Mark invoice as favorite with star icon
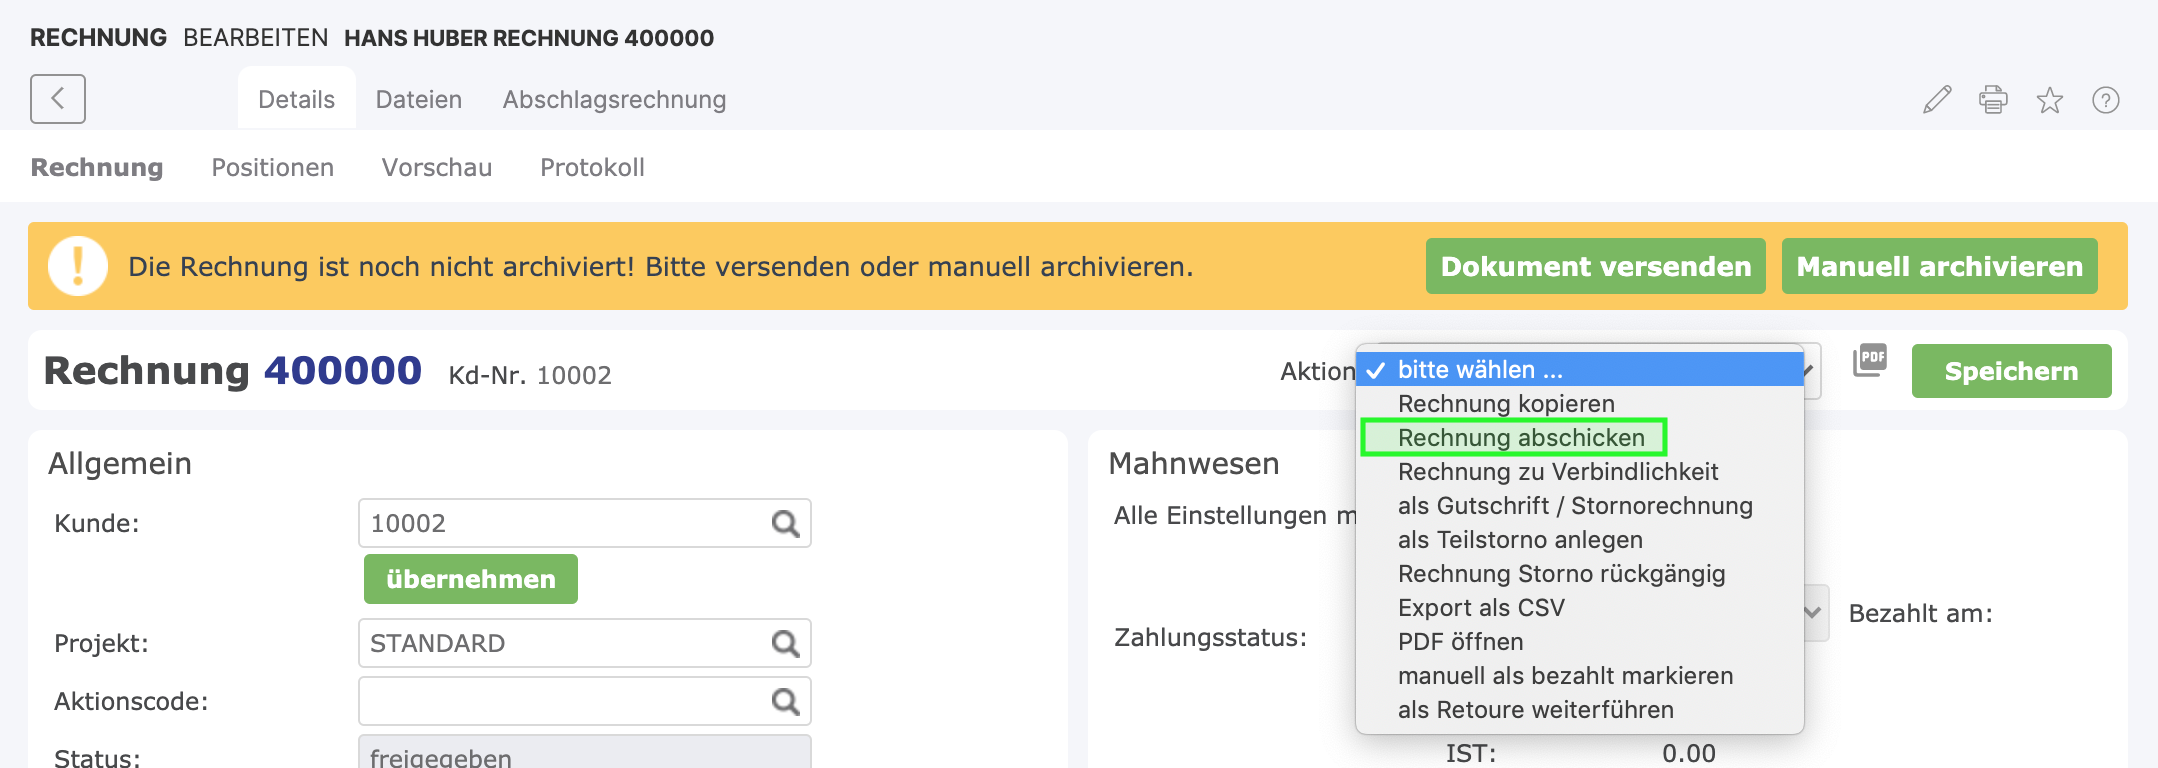 coord(2049,100)
